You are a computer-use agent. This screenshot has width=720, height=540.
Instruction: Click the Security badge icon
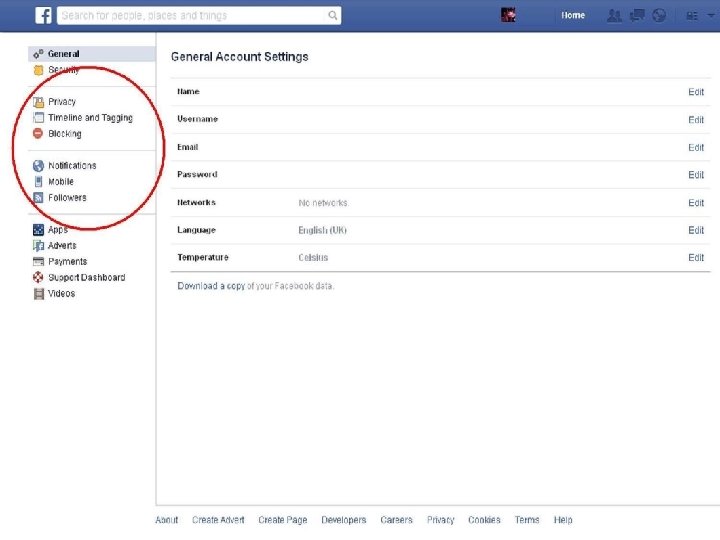point(39,70)
